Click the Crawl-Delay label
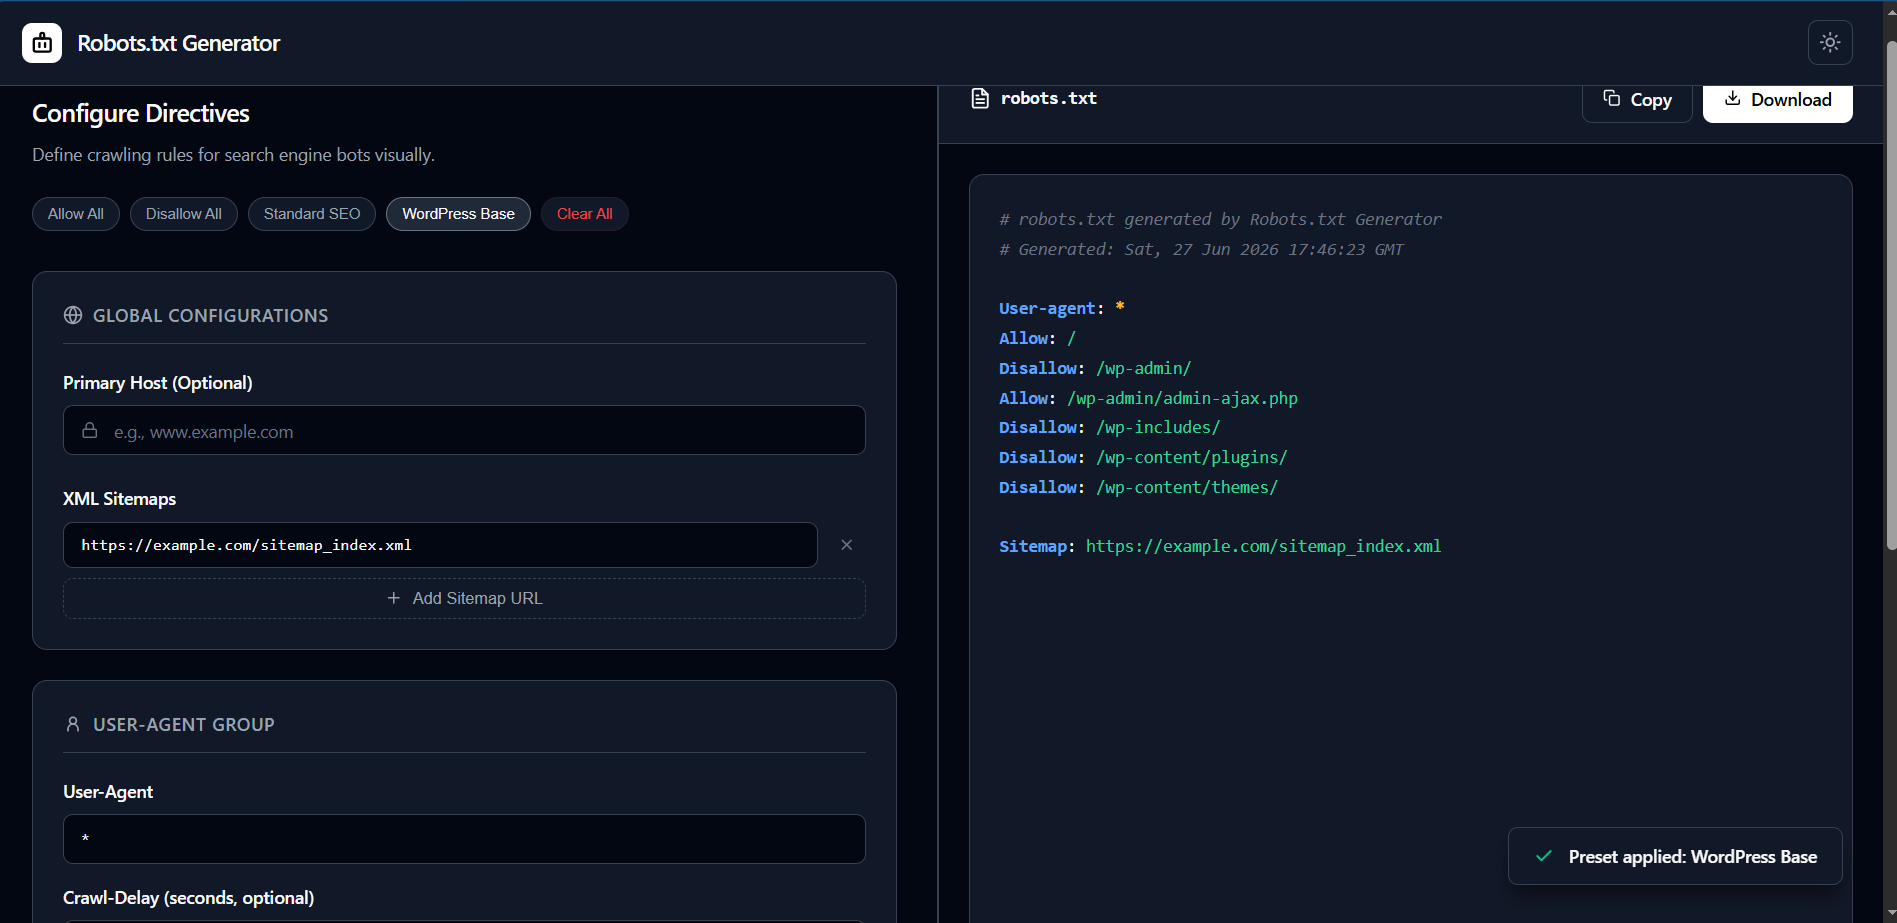The width and height of the screenshot is (1897, 923). [x=188, y=898]
